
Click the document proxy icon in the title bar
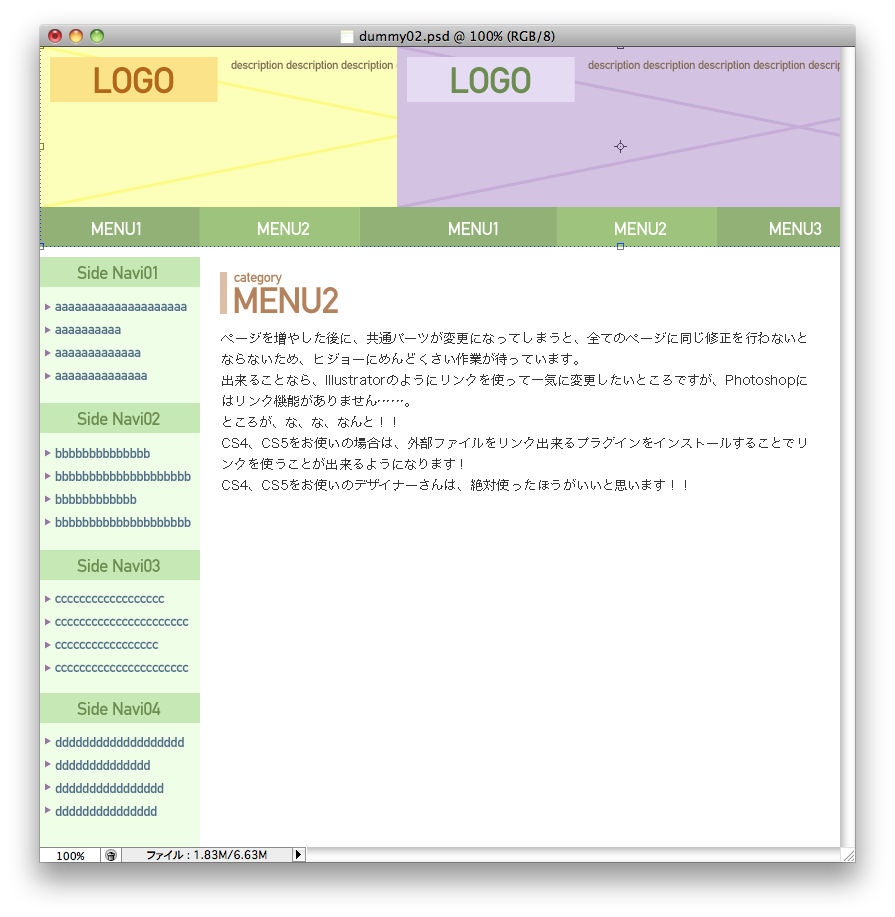(346, 35)
